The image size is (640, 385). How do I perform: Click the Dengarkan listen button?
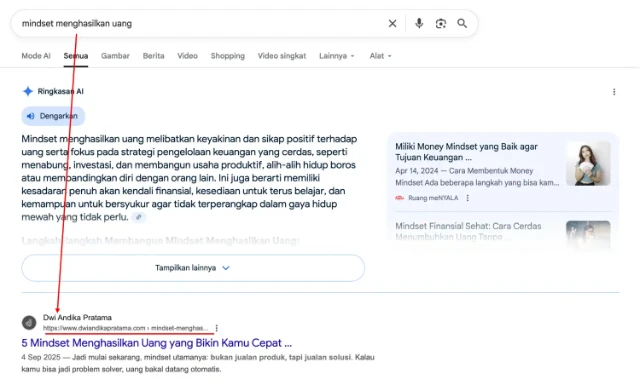click(x=53, y=116)
